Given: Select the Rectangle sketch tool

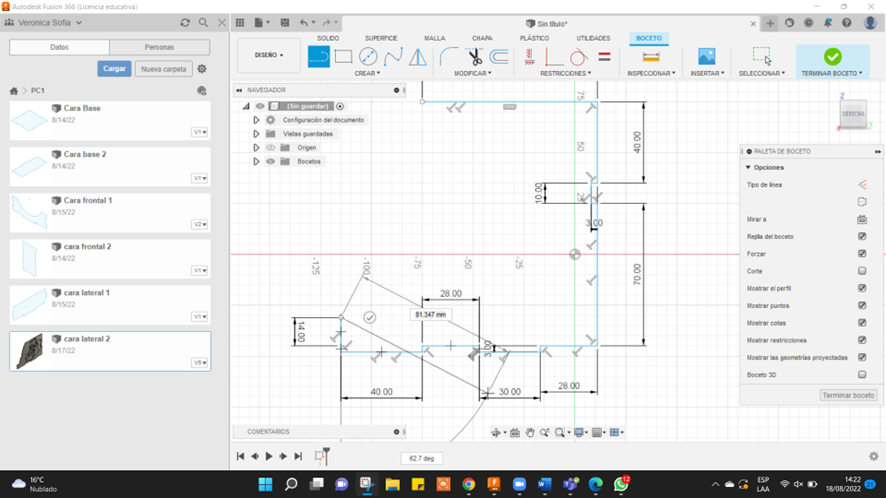Looking at the screenshot, I should click(343, 57).
